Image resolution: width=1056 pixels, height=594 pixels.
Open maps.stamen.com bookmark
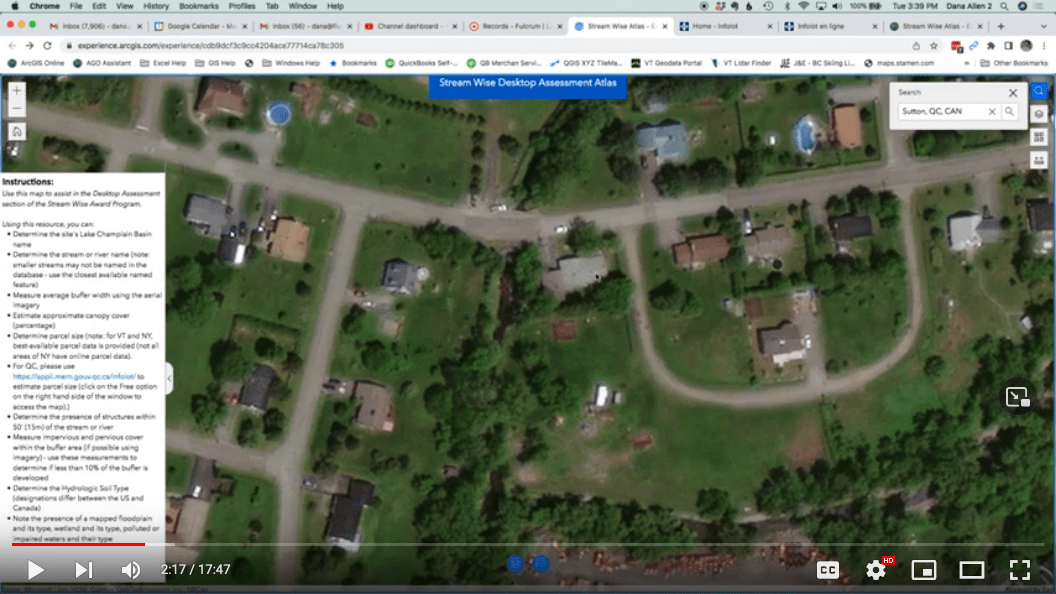899,63
